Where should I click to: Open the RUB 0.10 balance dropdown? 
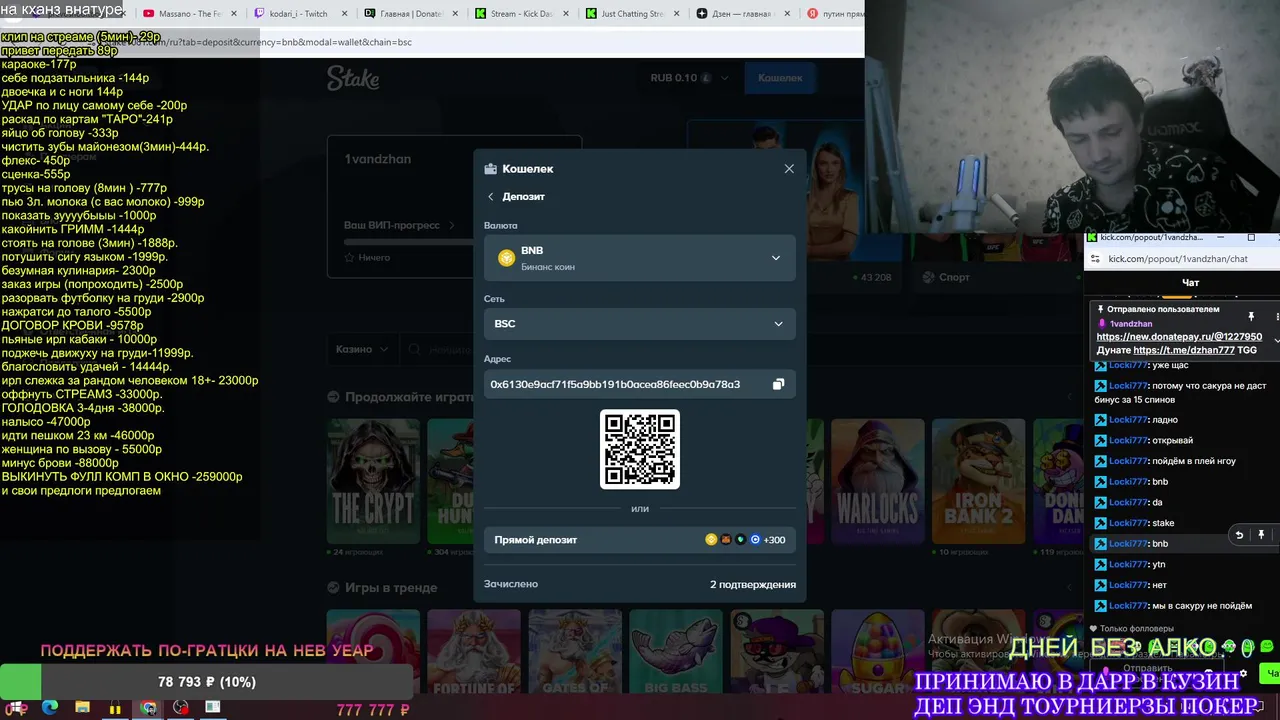point(690,78)
